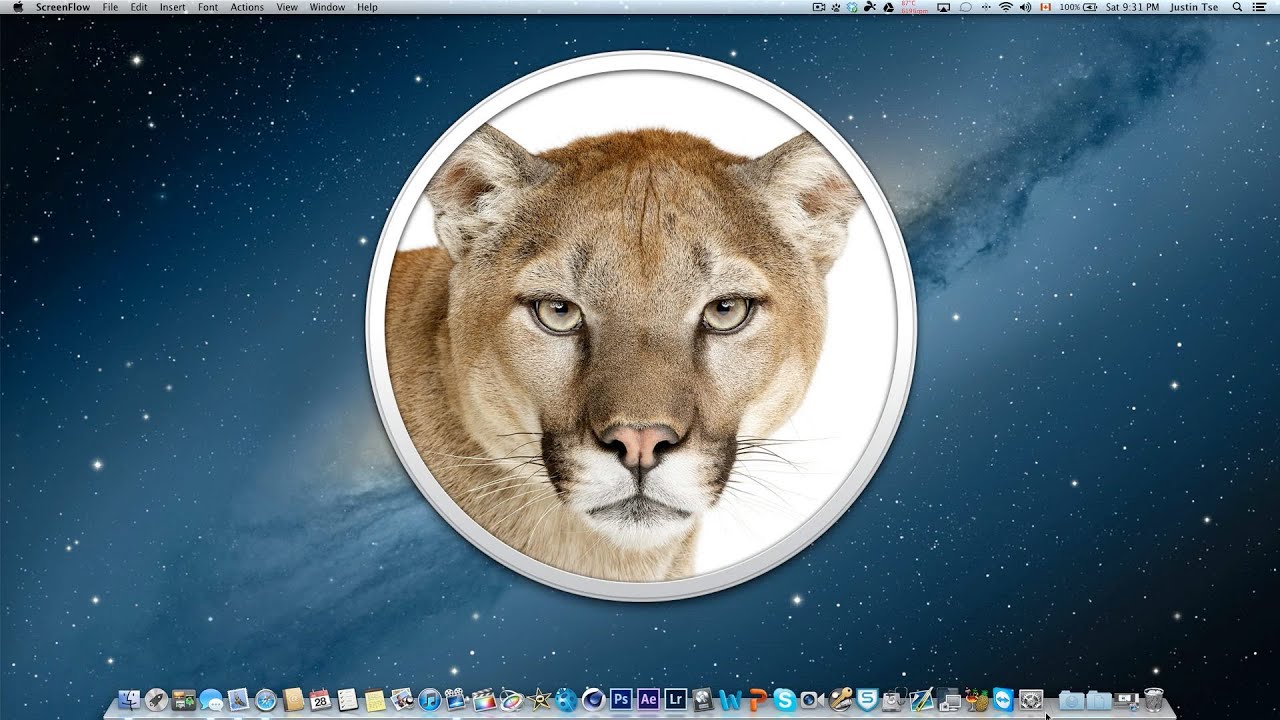The height and width of the screenshot is (720, 1280).
Task: Click the Wi-Fi status icon
Action: [x=1005, y=7]
